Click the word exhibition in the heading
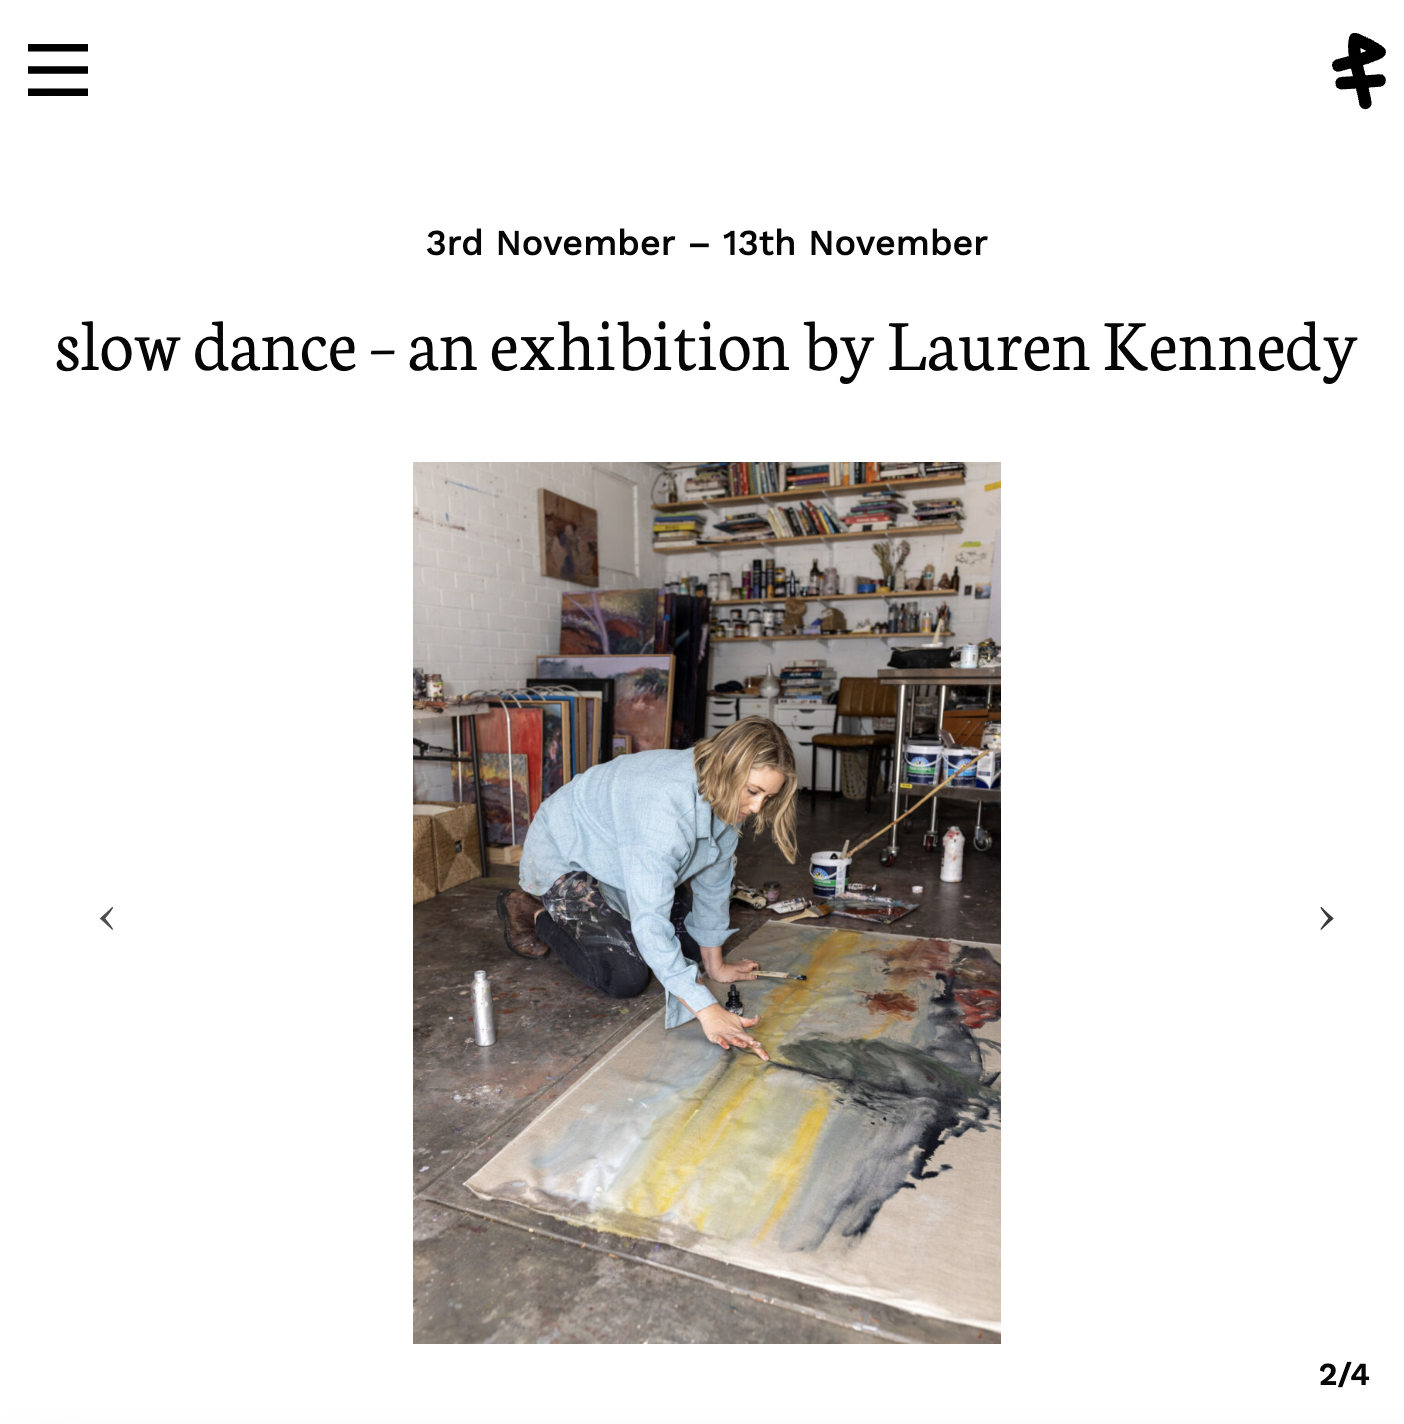This screenshot has width=1404, height=1424. pos(640,348)
